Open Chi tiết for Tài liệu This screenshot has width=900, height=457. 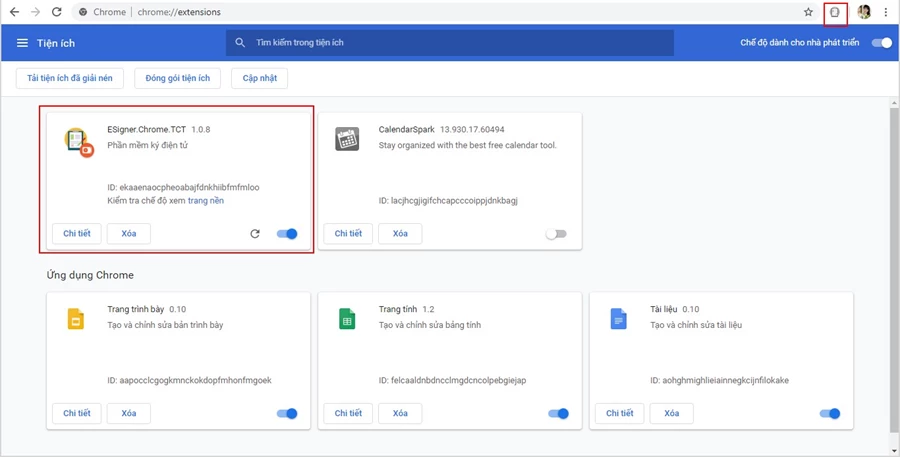620,413
